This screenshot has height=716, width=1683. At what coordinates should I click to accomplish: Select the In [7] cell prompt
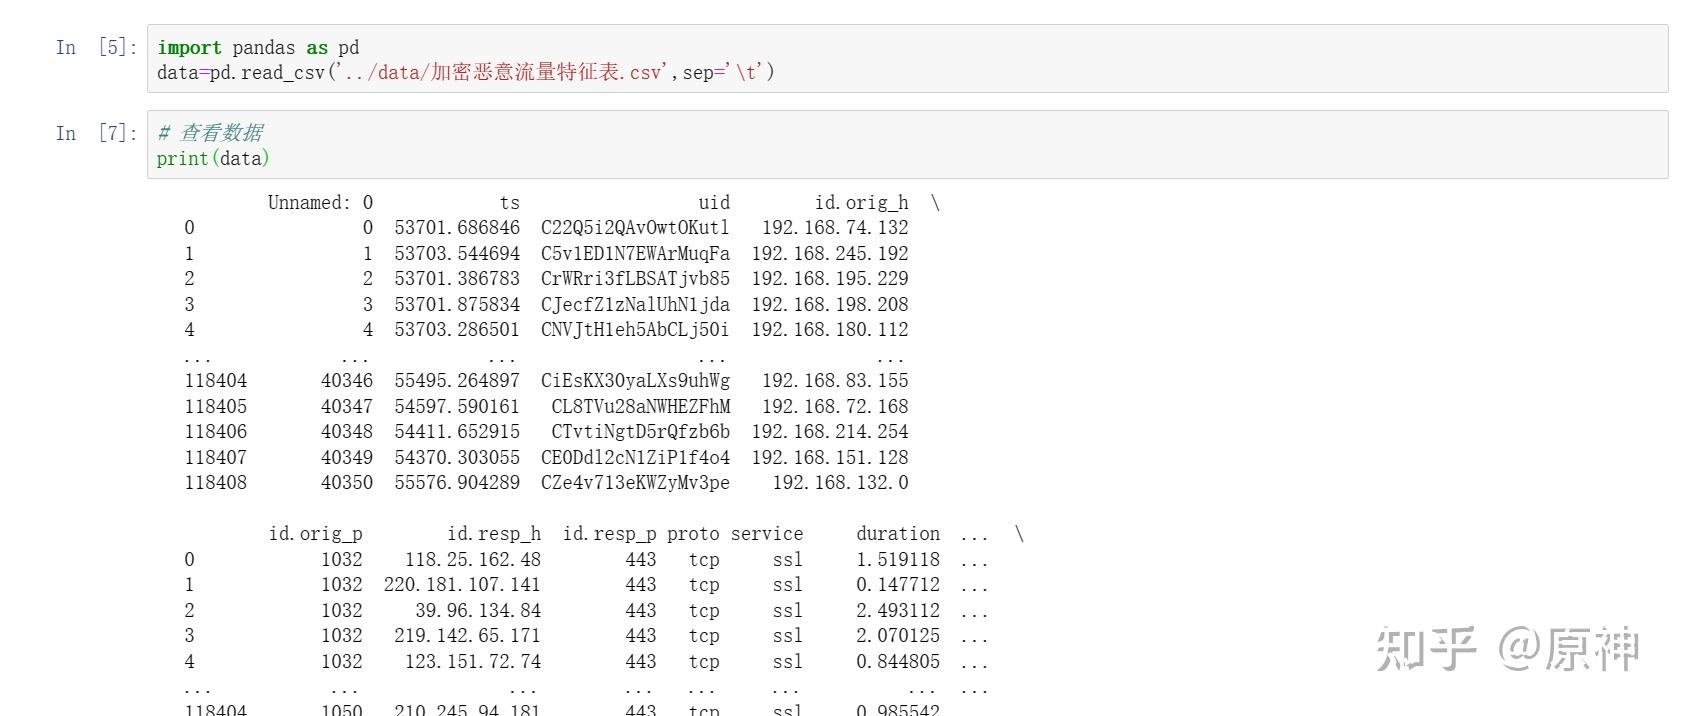[97, 133]
